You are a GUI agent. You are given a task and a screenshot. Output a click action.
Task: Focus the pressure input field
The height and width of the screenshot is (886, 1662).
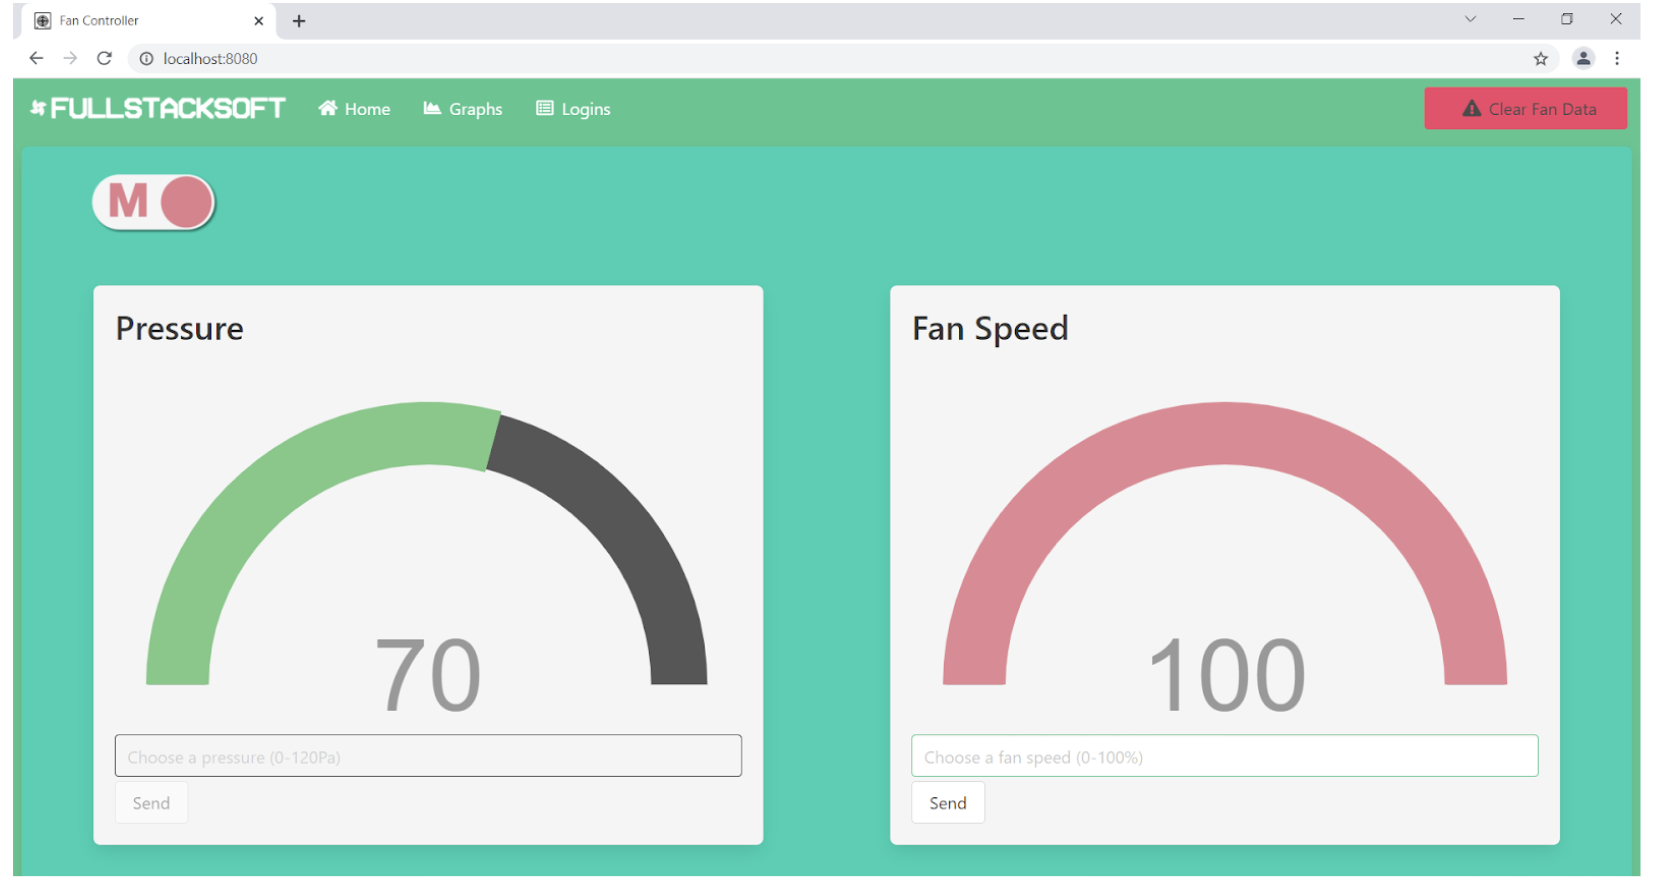tap(428, 756)
